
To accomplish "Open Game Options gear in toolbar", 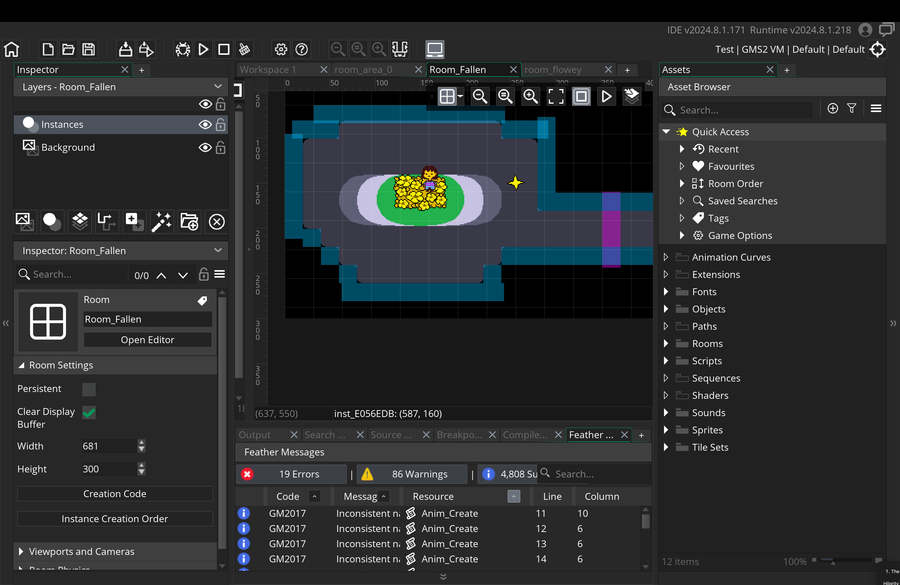I will coord(281,49).
